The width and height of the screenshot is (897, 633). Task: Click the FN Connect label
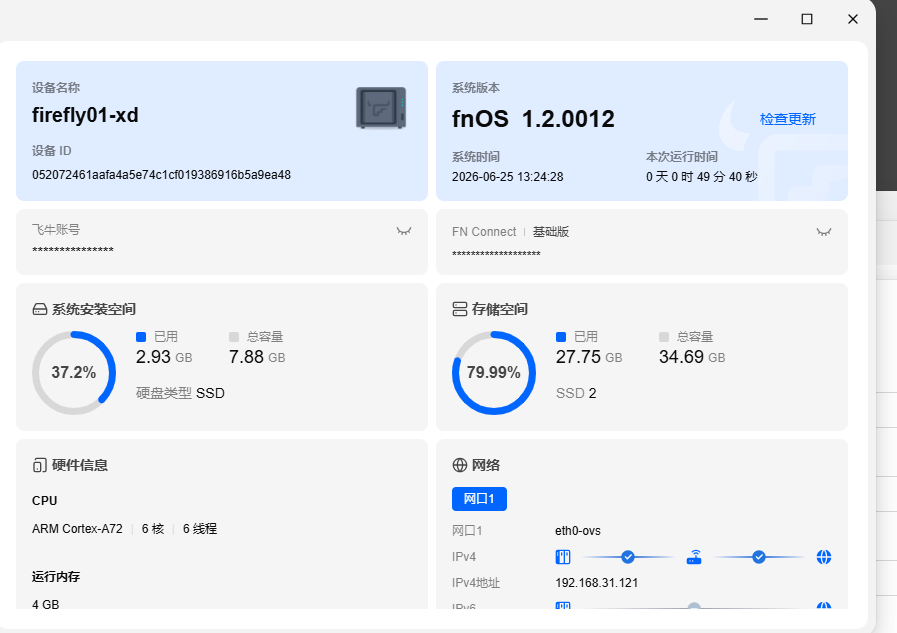click(x=484, y=232)
